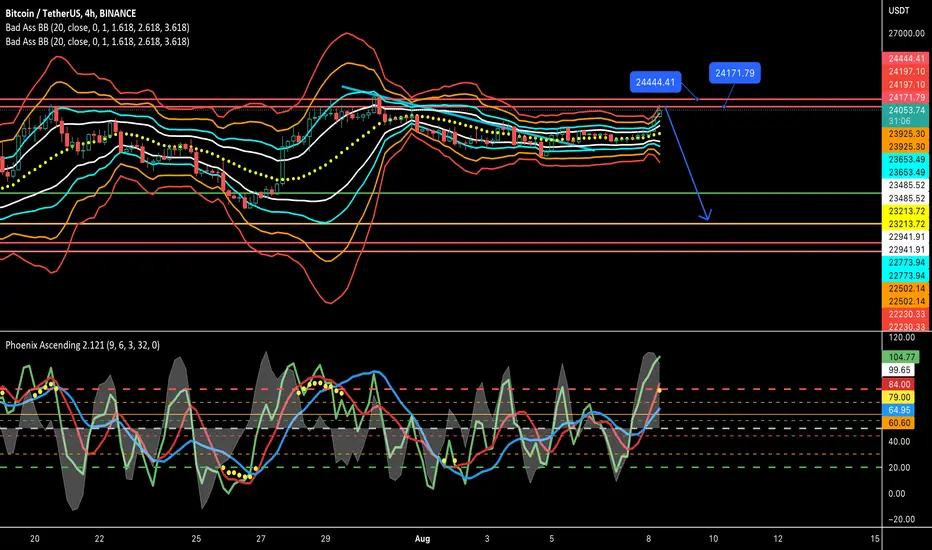Image resolution: width=932 pixels, height=550 pixels.
Task: Click date 8 on the time axis
Action: pos(648,539)
